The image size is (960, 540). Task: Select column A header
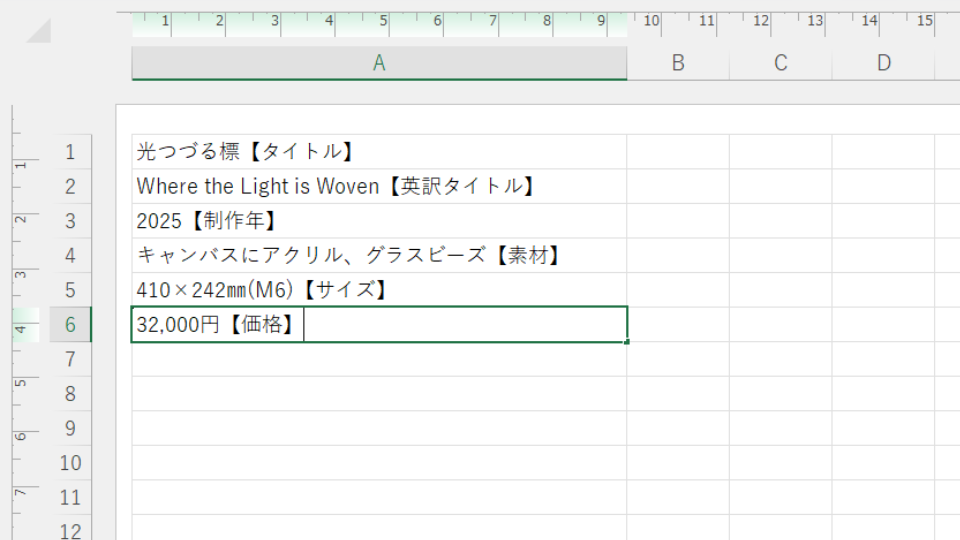click(379, 63)
